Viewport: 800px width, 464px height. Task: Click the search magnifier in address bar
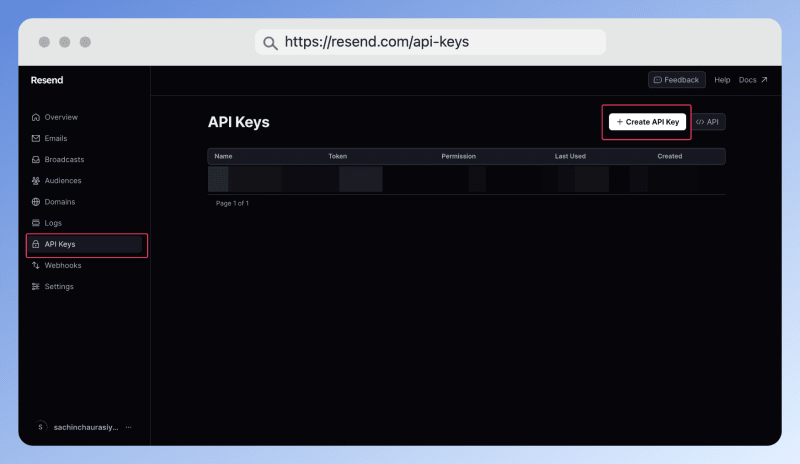[x=270, y=43]
